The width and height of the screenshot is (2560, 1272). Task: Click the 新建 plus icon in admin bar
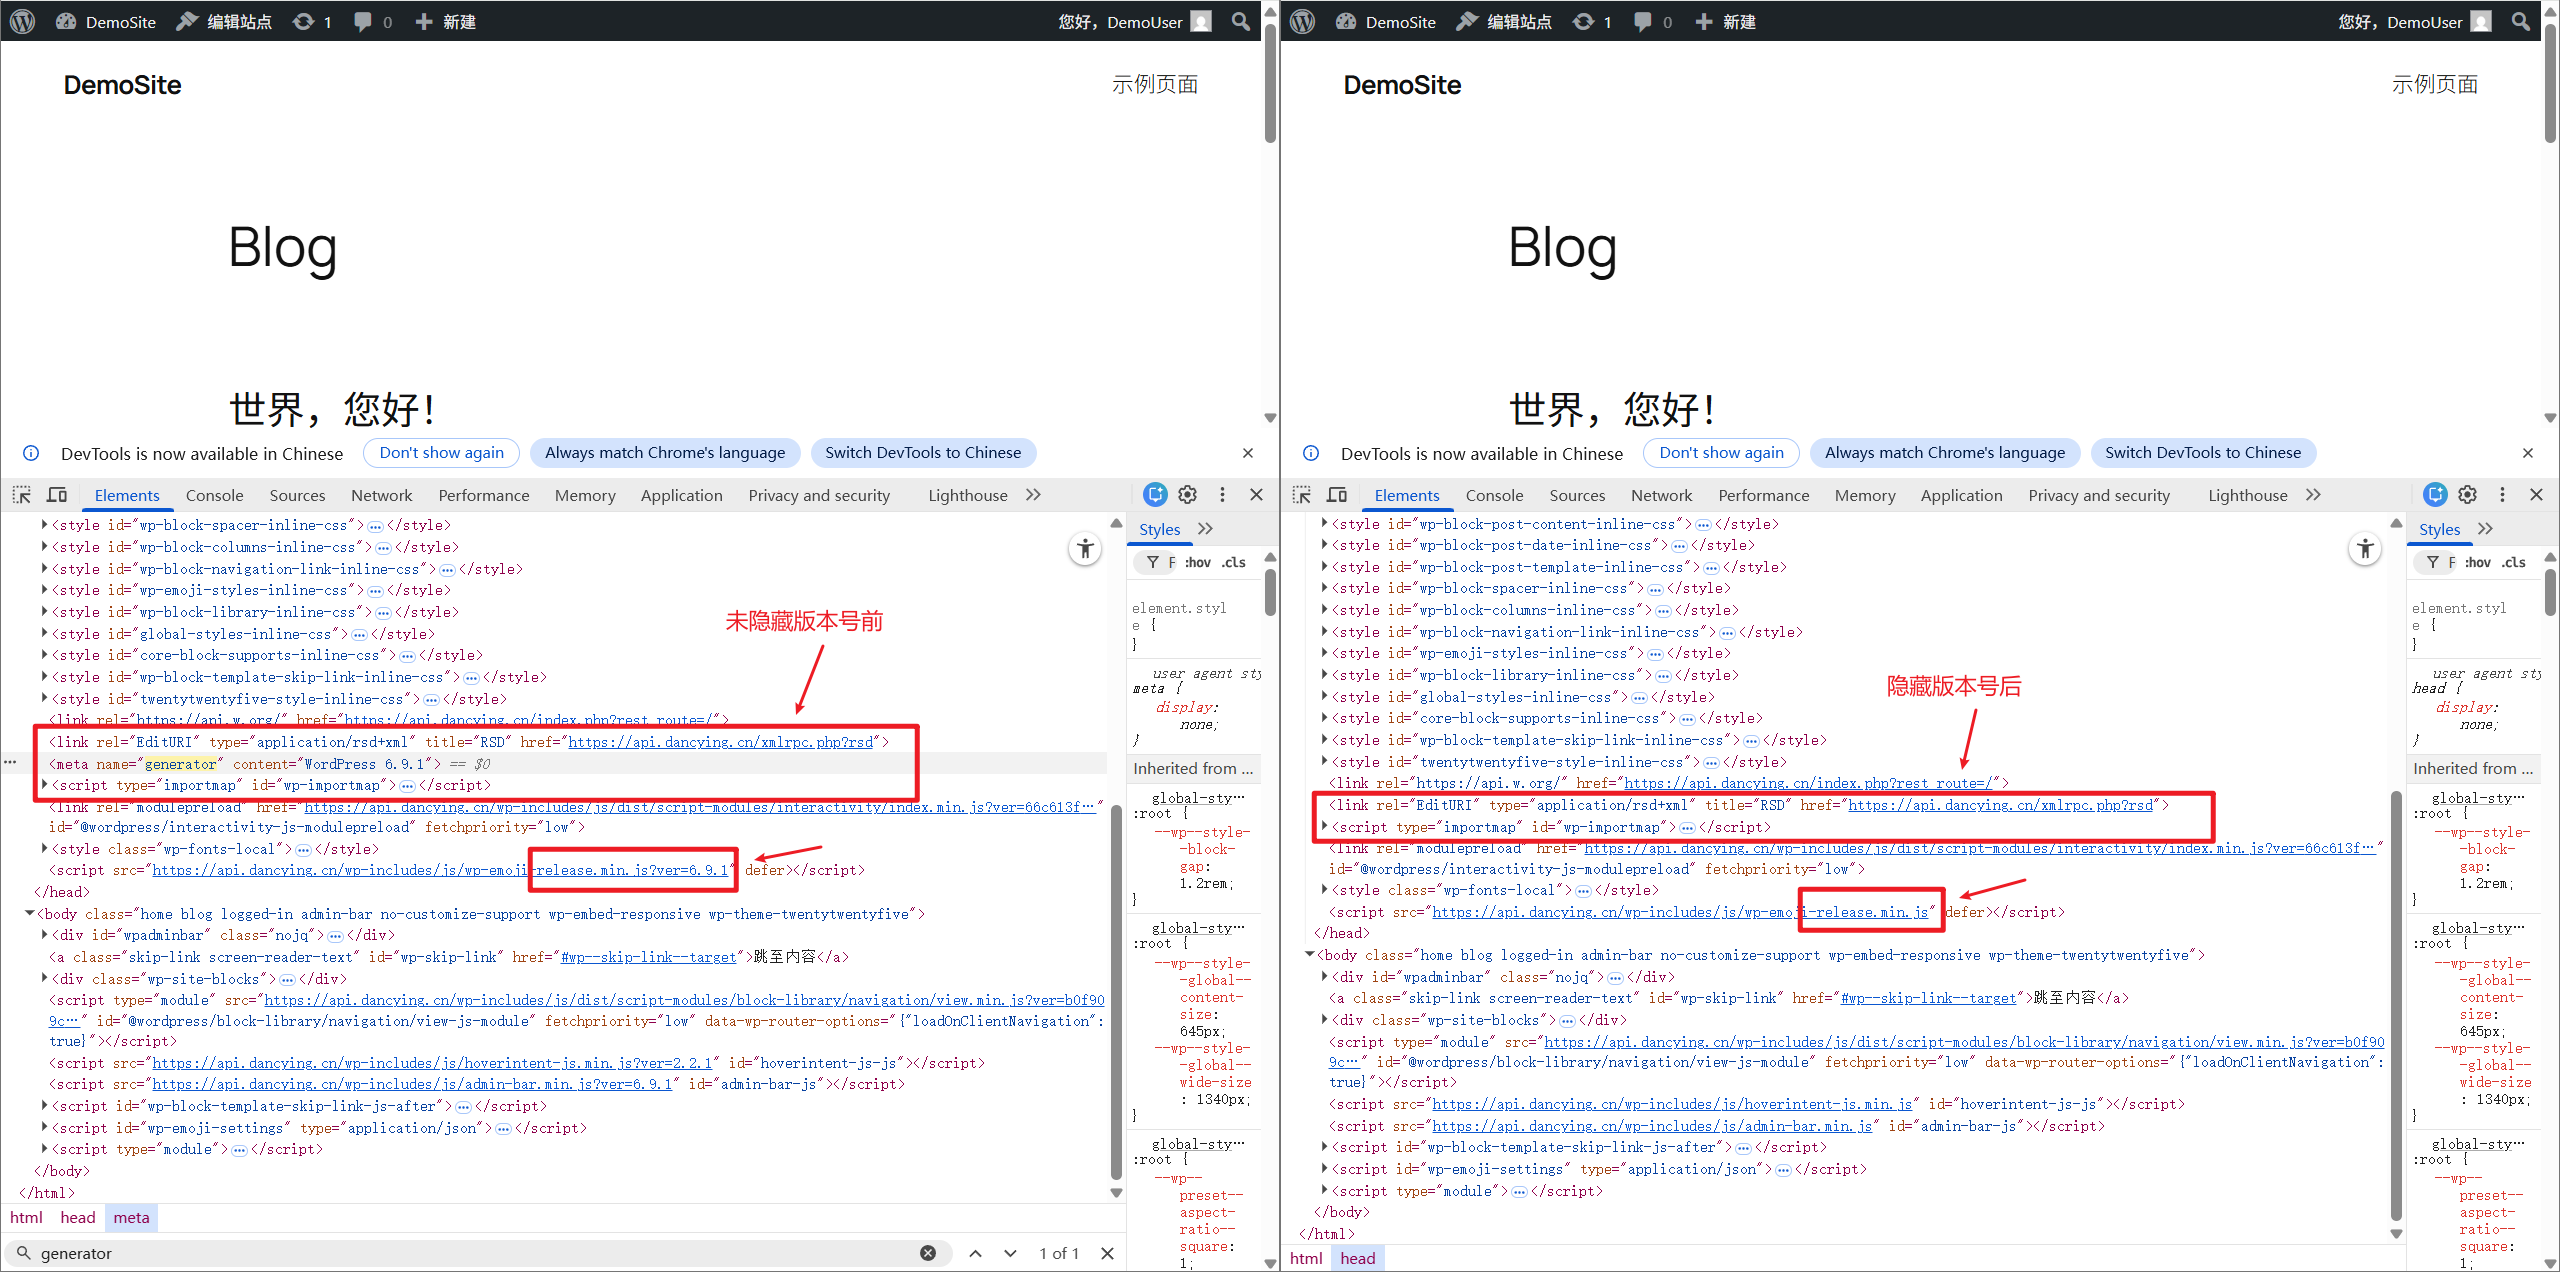pyautogui.click(x=424, y=21)
